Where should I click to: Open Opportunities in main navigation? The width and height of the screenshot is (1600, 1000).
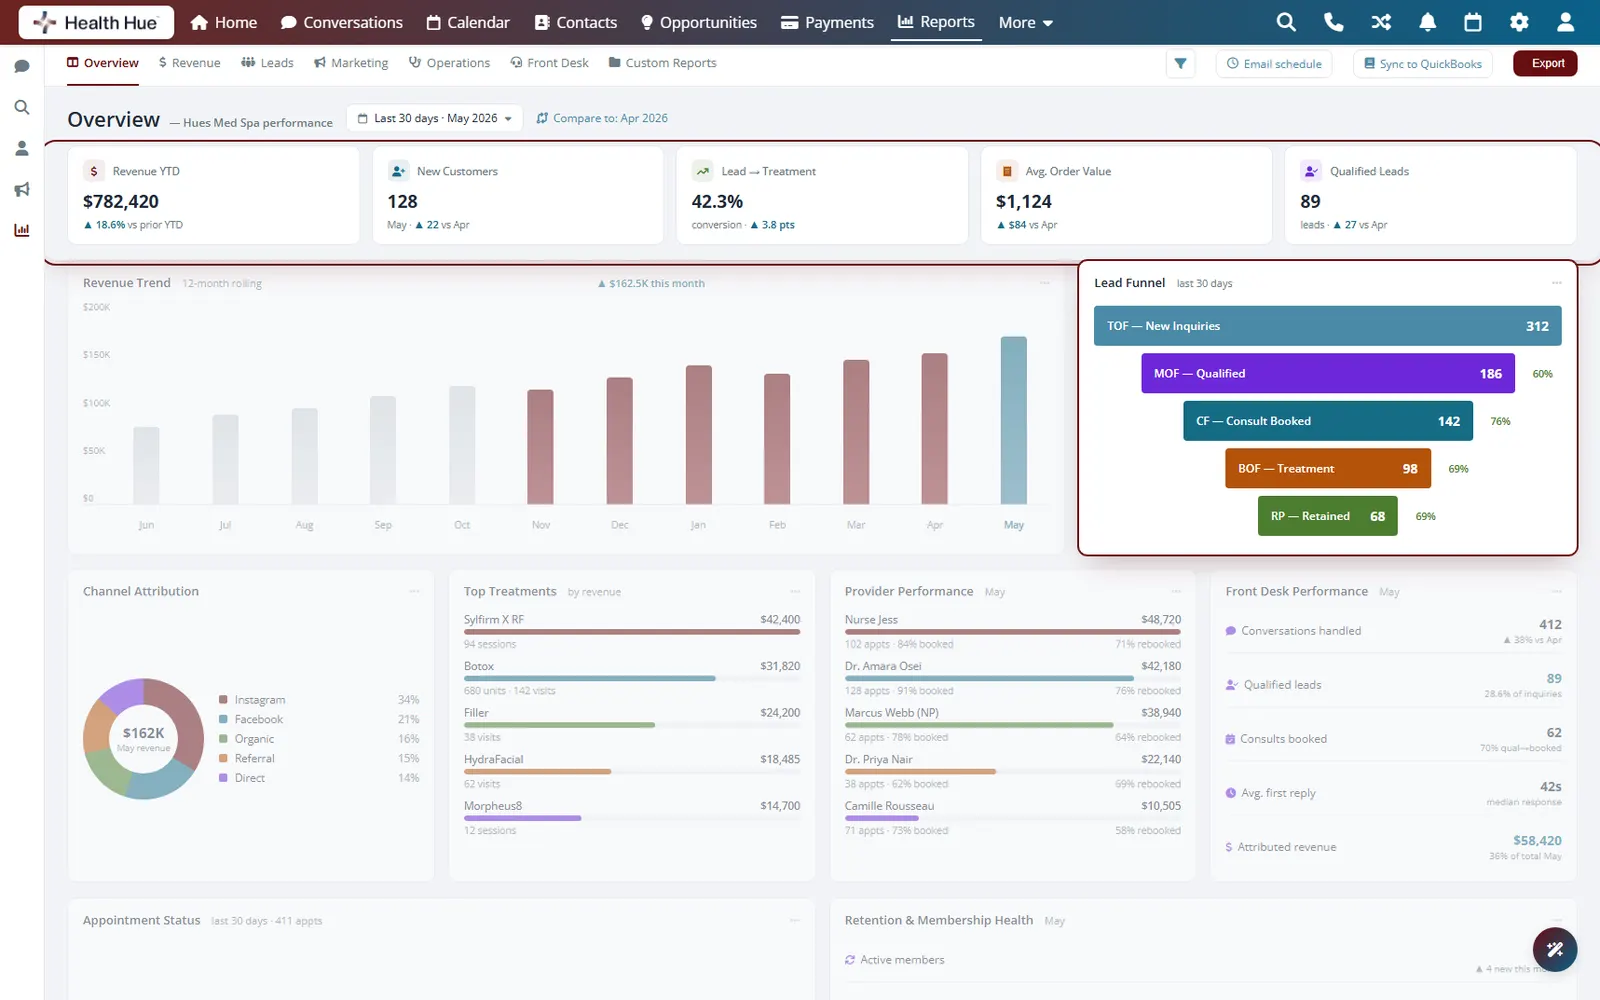[x=699, y=22]
